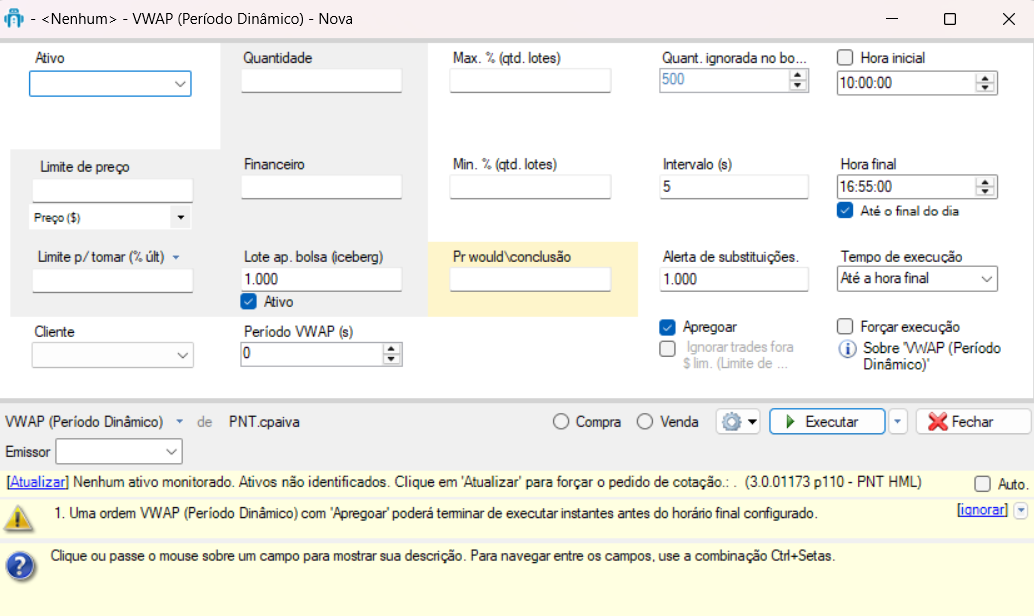Click the Atualizar link
The width and height of the screenshot is (1034, 616).
37,484
